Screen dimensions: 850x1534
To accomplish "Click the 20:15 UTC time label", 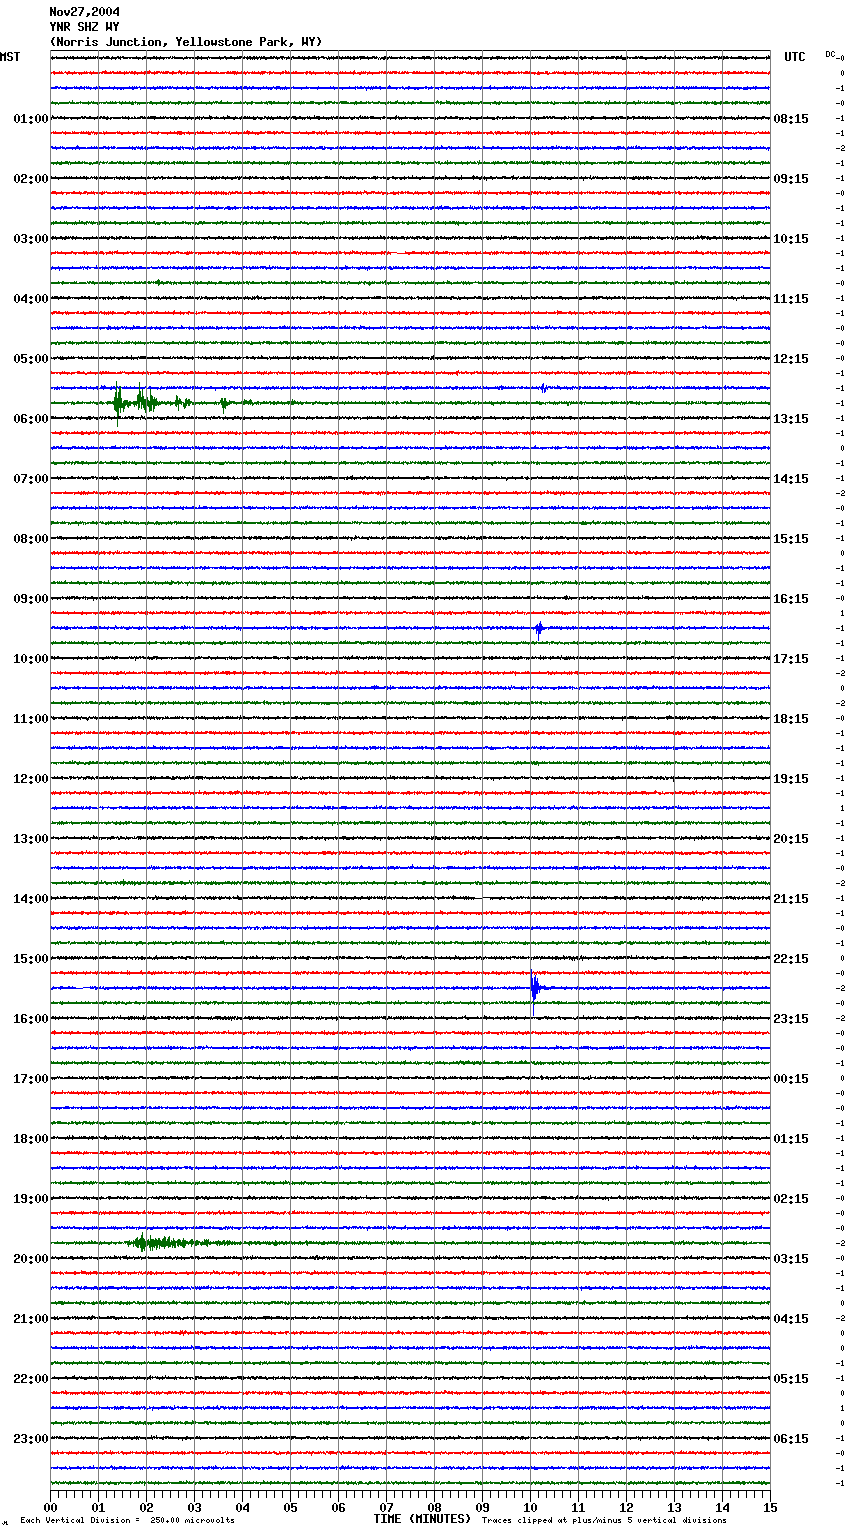I will coord(791,839).
